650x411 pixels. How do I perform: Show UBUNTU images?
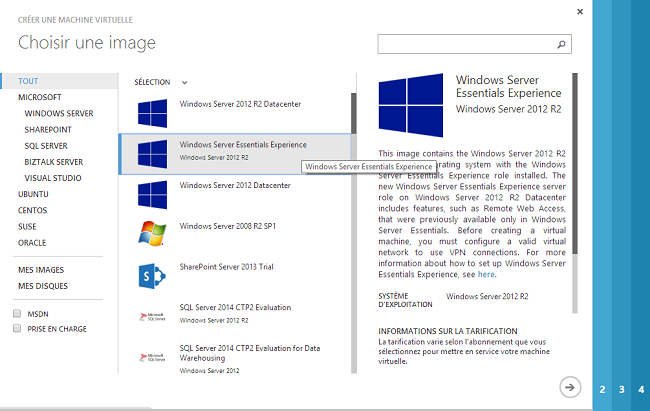pyautogui.click(x=33, y=194)
